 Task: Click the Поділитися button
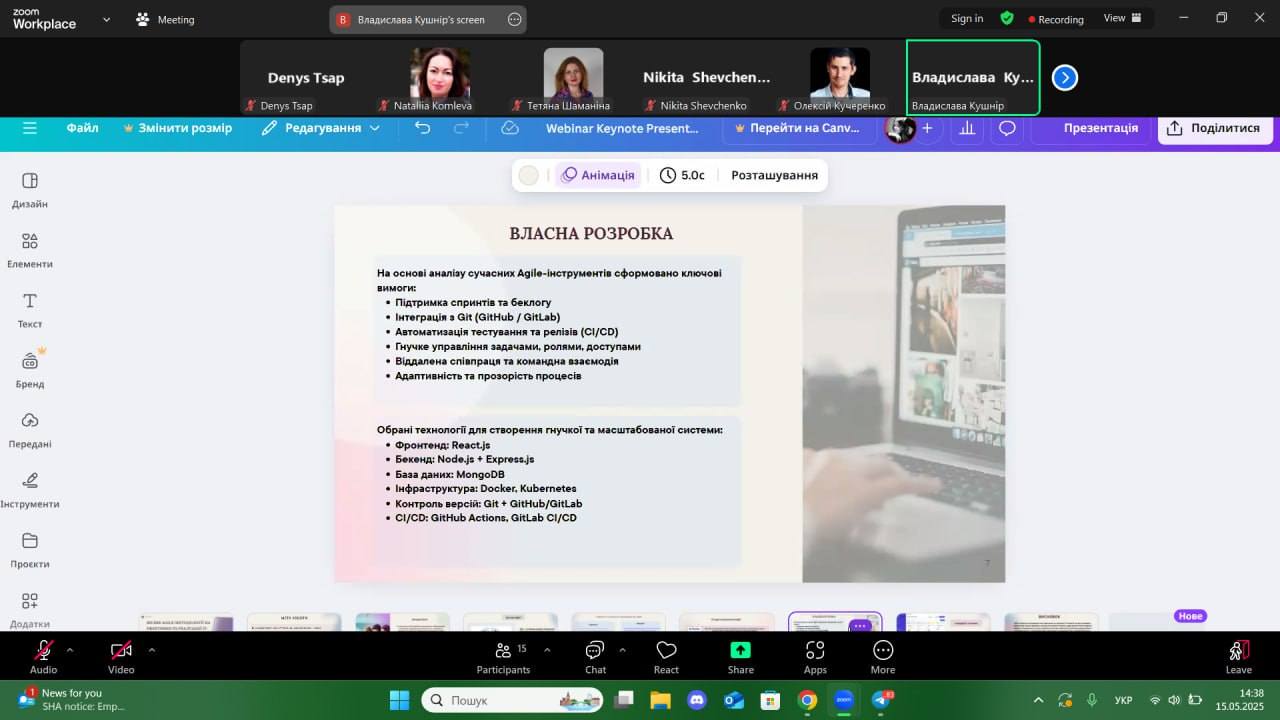pyautogui.click(x=1215, y=128)
